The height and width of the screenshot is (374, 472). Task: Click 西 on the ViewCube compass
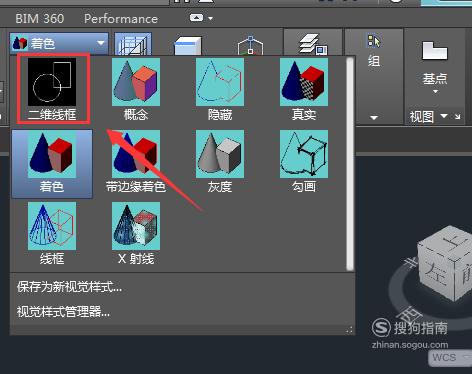(x=410, y=315)
